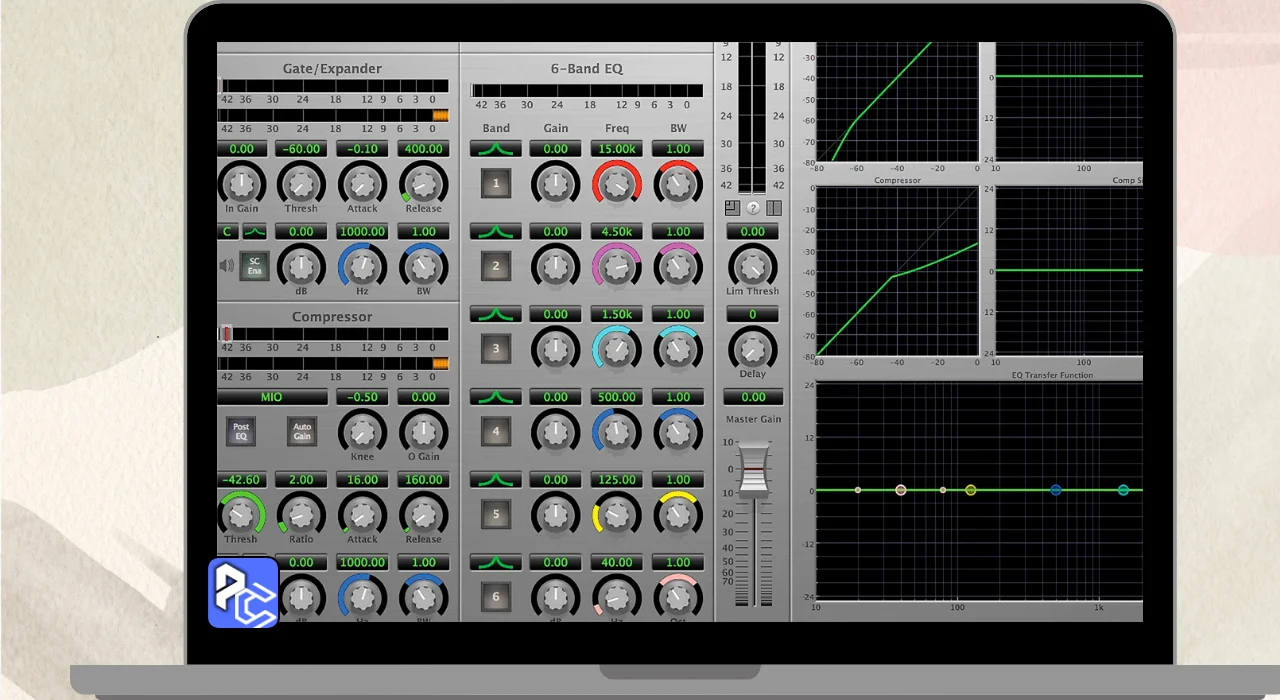Click the gate sidechain speaker listen icon
This screenshot has height=700, width=1280.
click(226, 266)
